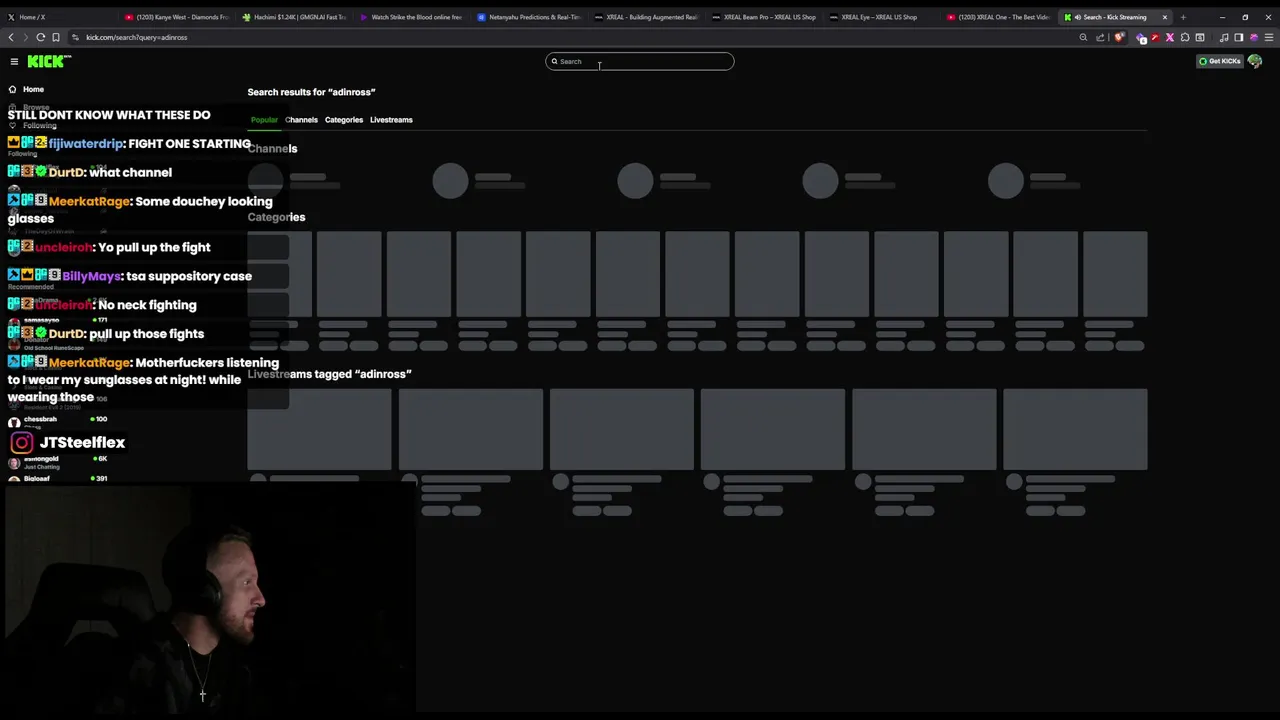The image size is (1280, 720).
Task: Open the Brave Shields lion icon
Action: pos(1118,38)
